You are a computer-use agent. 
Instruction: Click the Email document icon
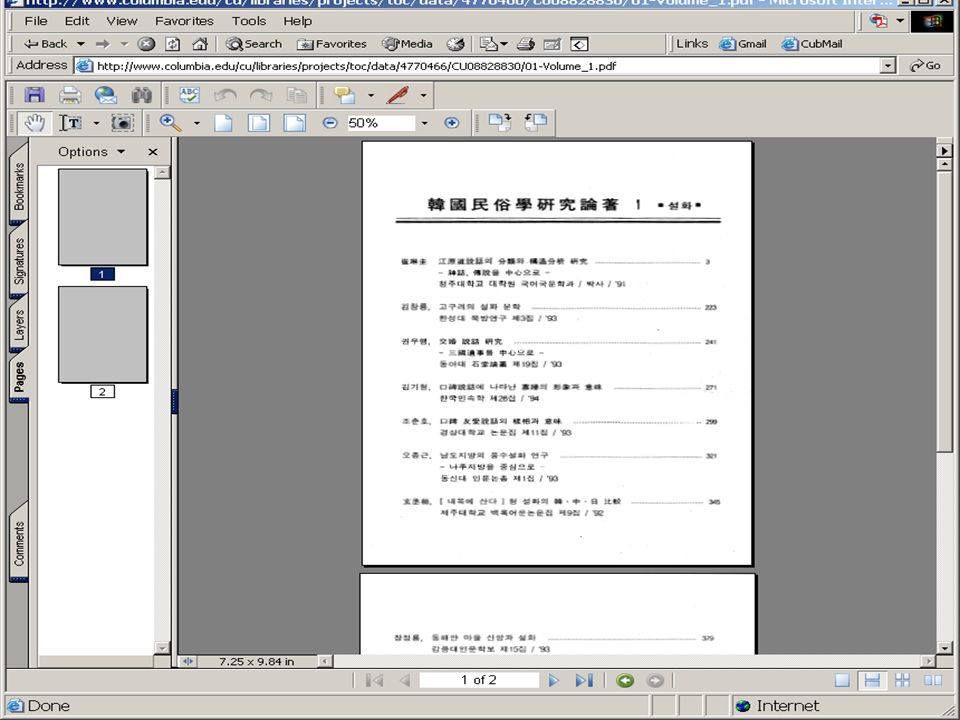tap(105, 95)
